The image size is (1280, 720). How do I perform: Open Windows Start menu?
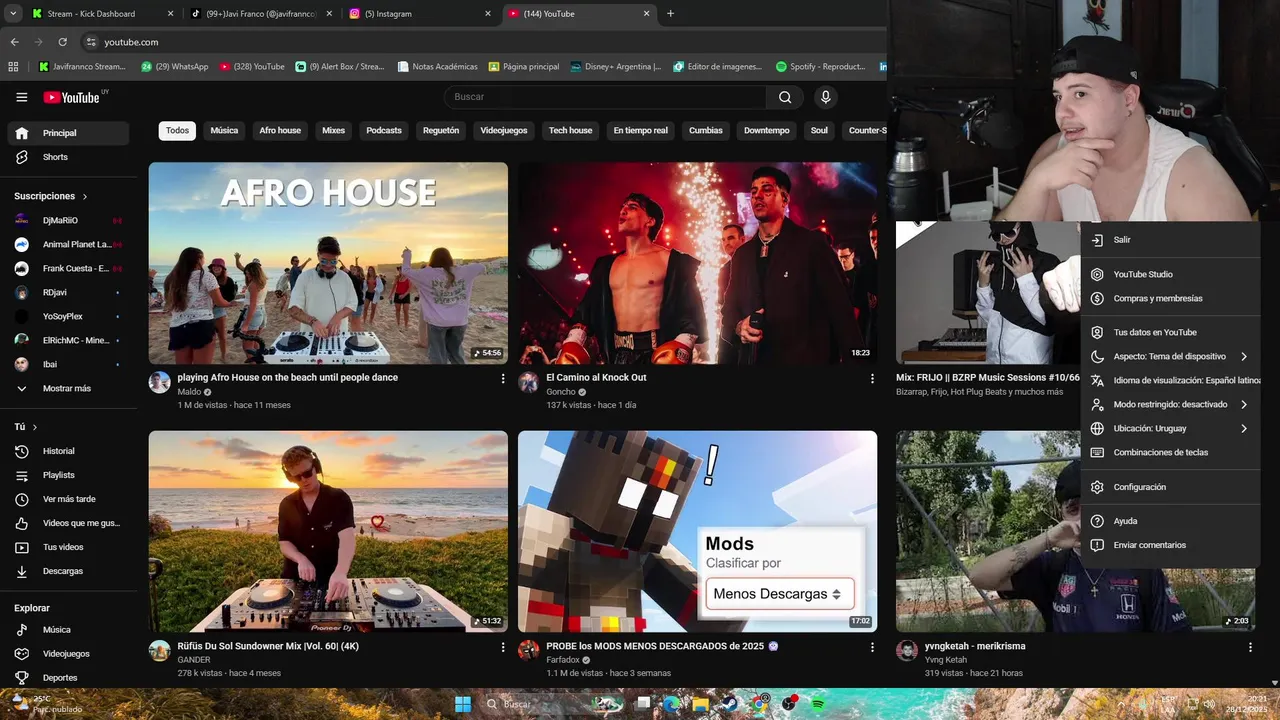tap(463, 704)
